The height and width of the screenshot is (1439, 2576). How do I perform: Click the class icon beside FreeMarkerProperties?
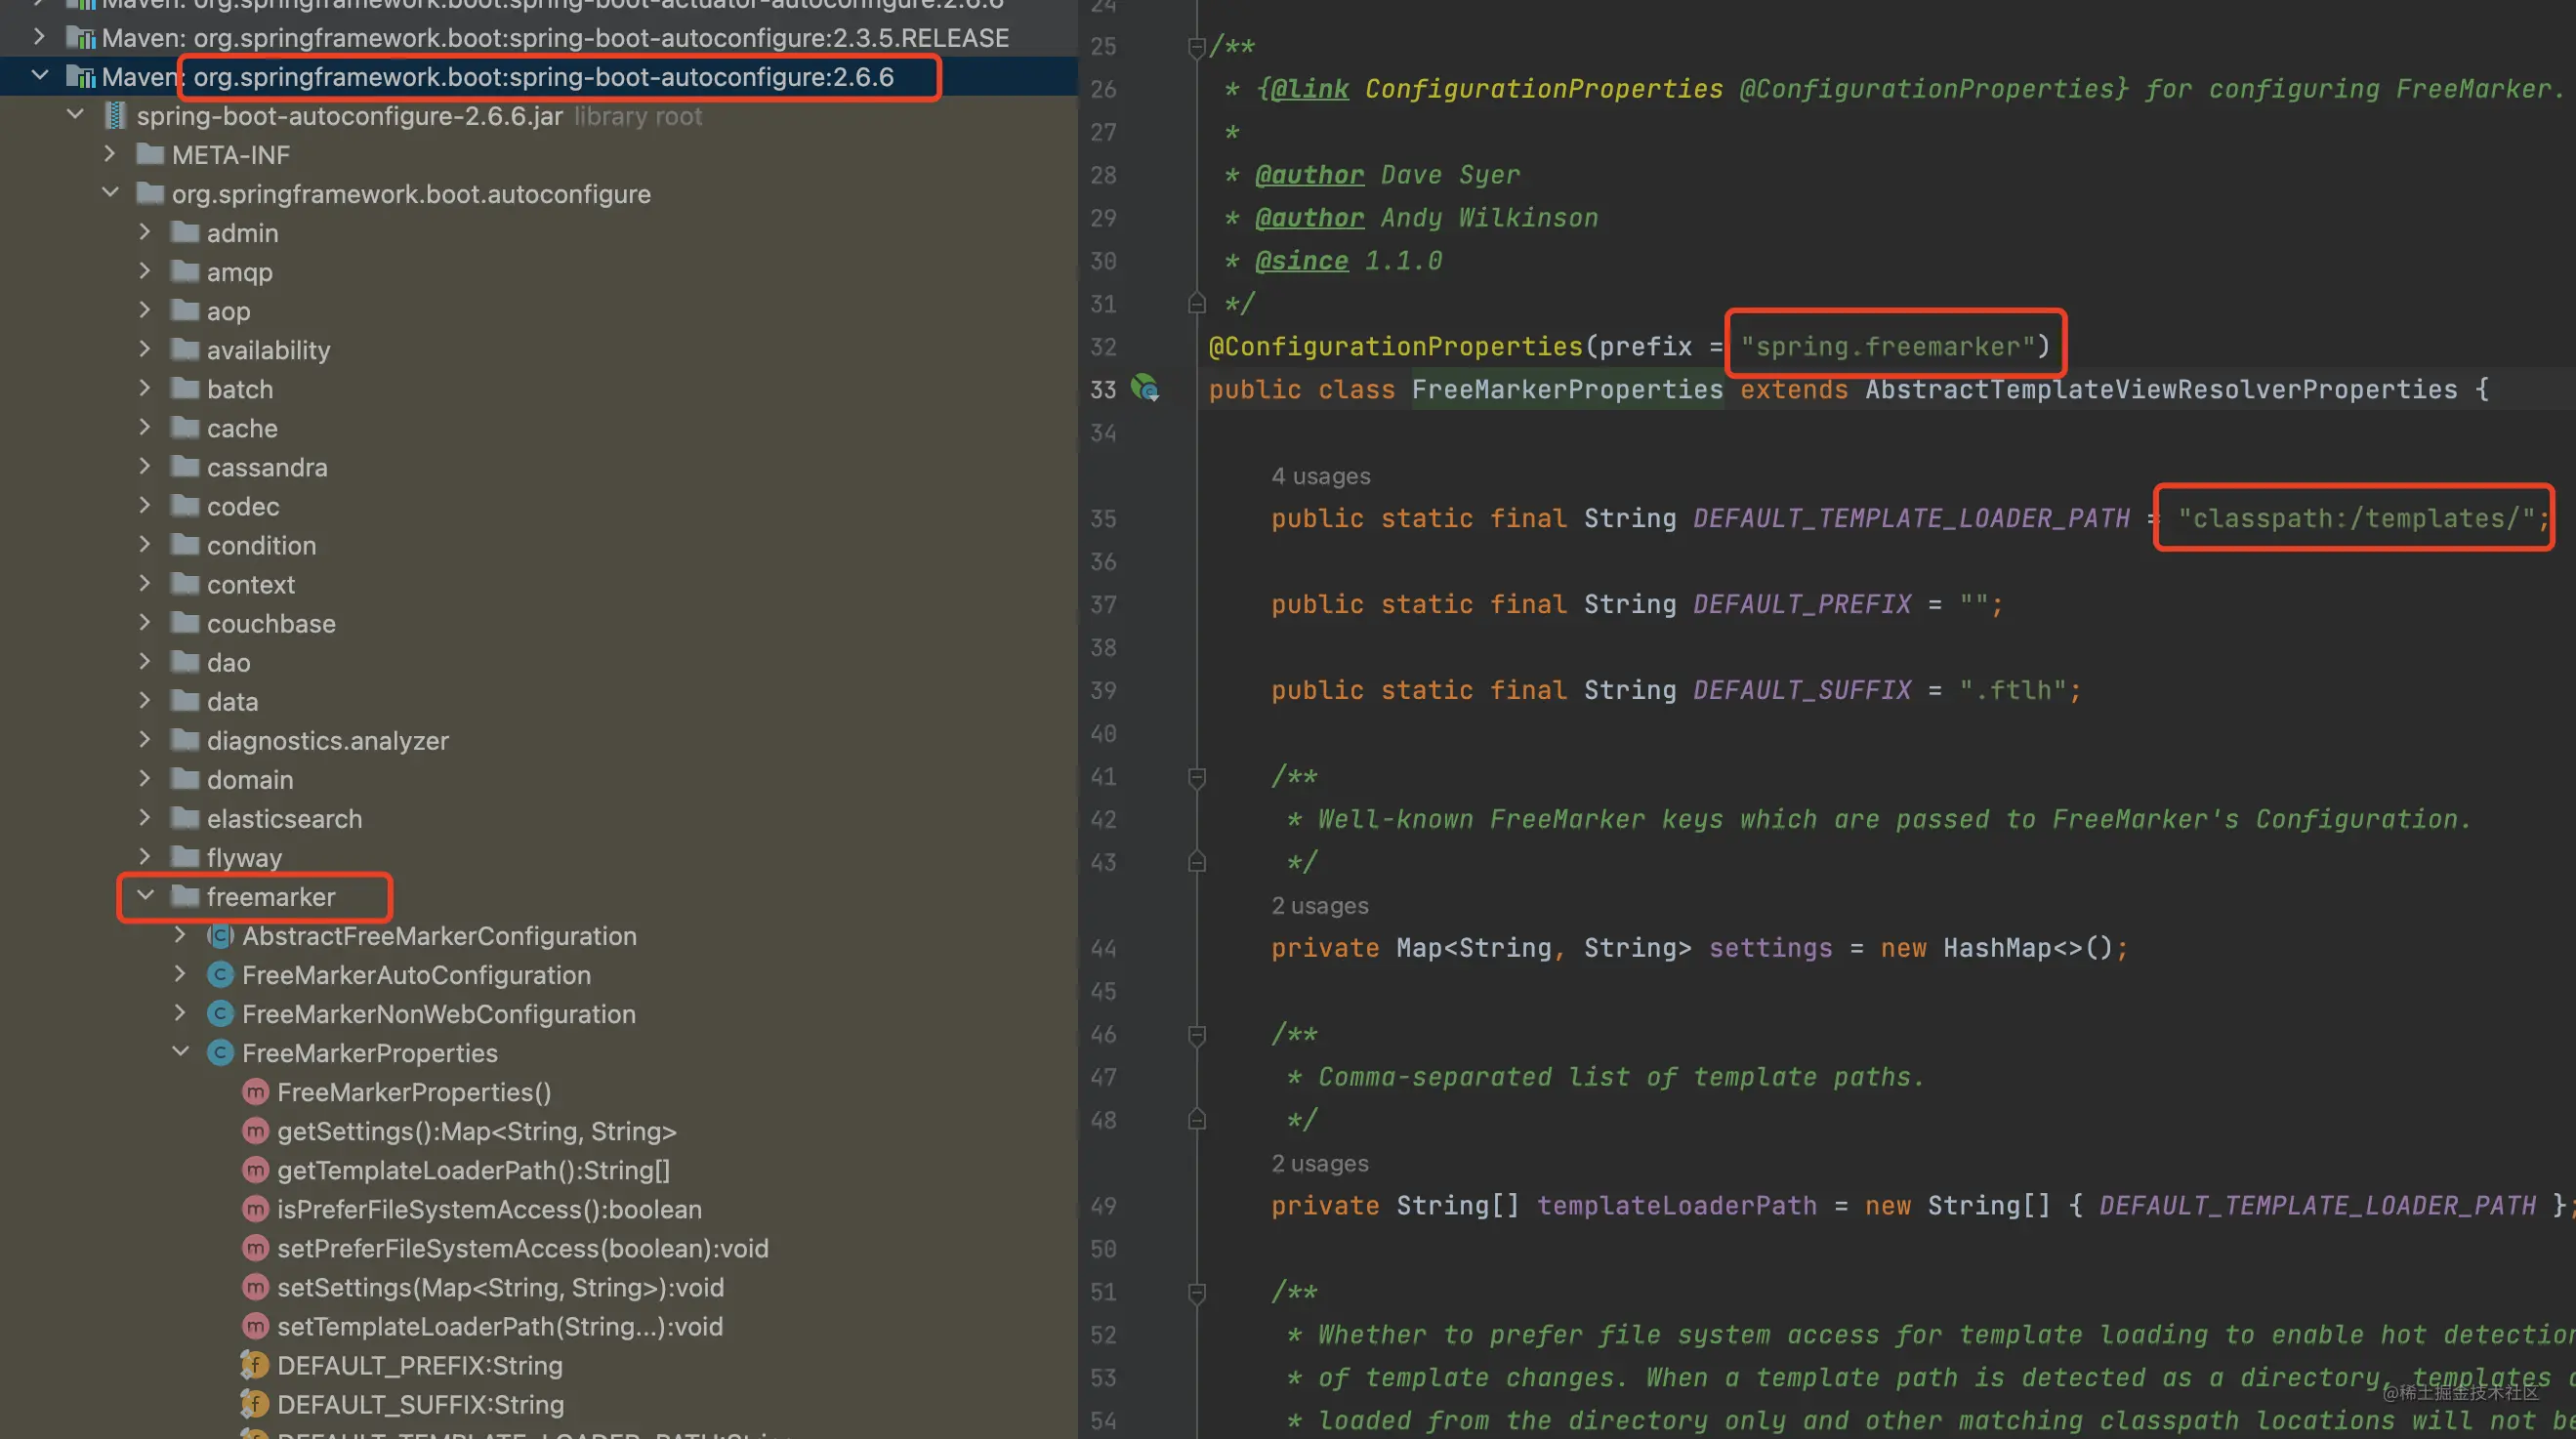(220, 1053)
